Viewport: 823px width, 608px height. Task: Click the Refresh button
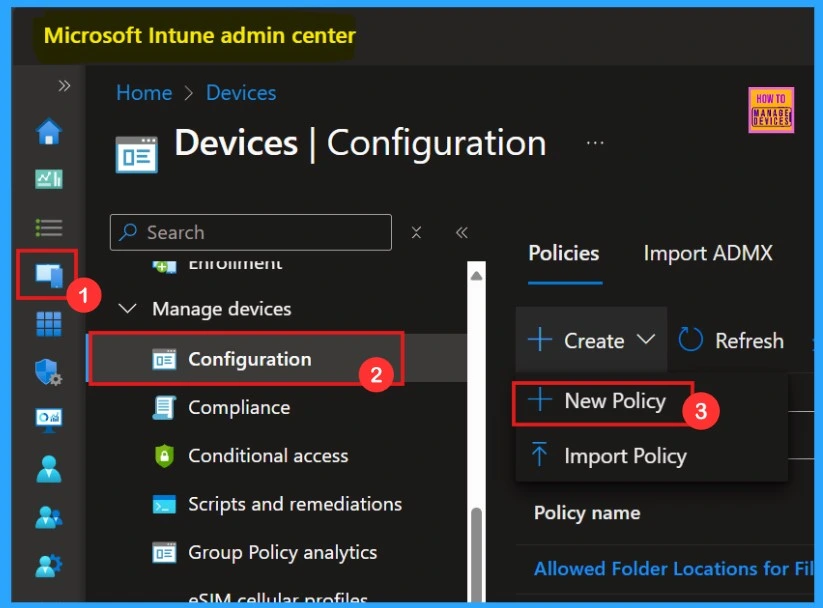pyautogui.click(x=731, y=340)
